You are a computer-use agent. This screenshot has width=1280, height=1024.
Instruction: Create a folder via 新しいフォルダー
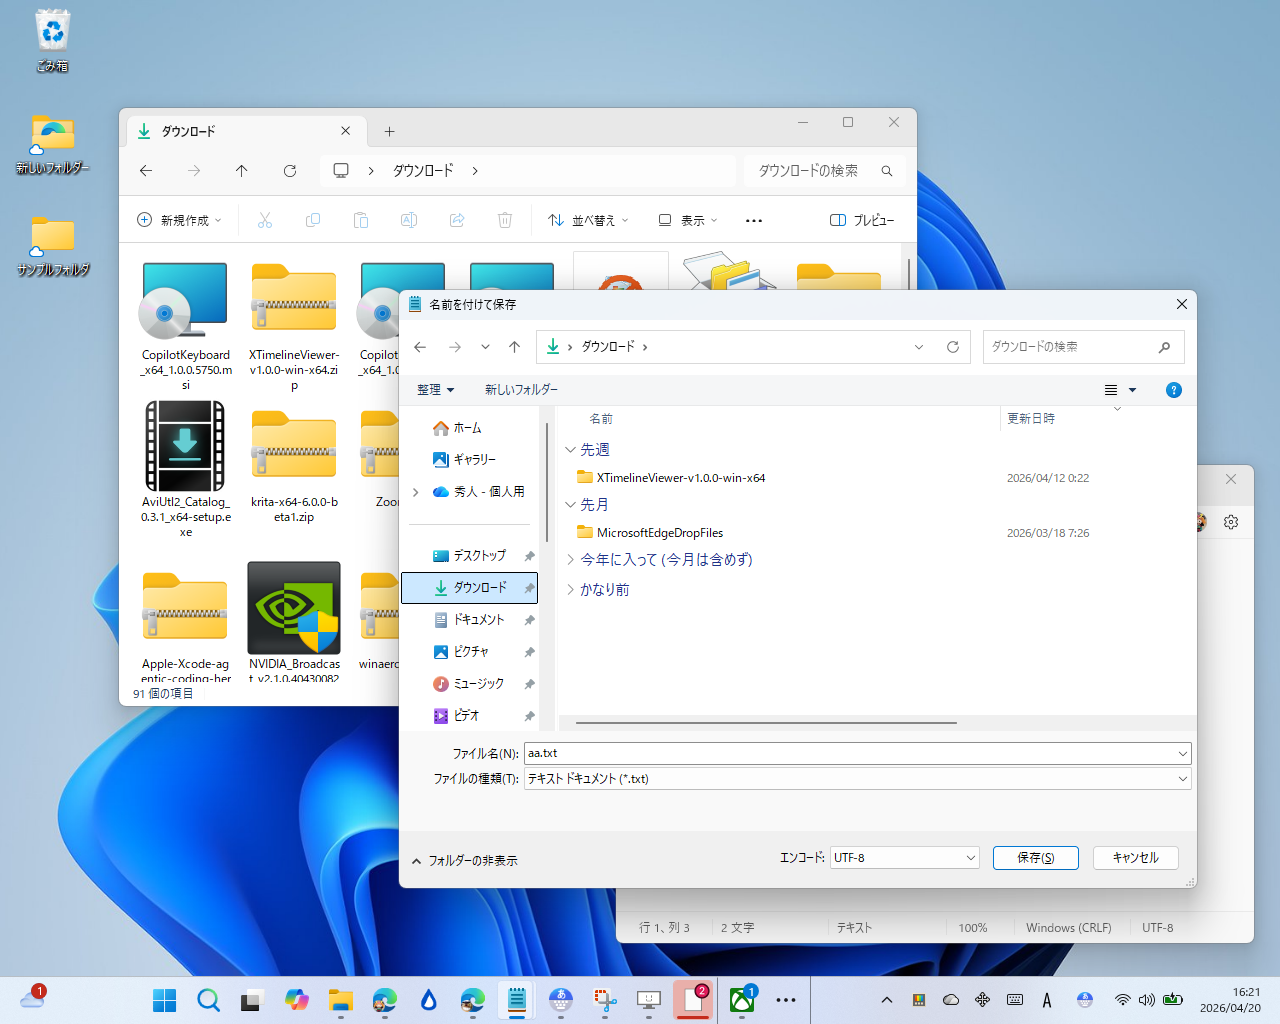click(x=520, y=390)
